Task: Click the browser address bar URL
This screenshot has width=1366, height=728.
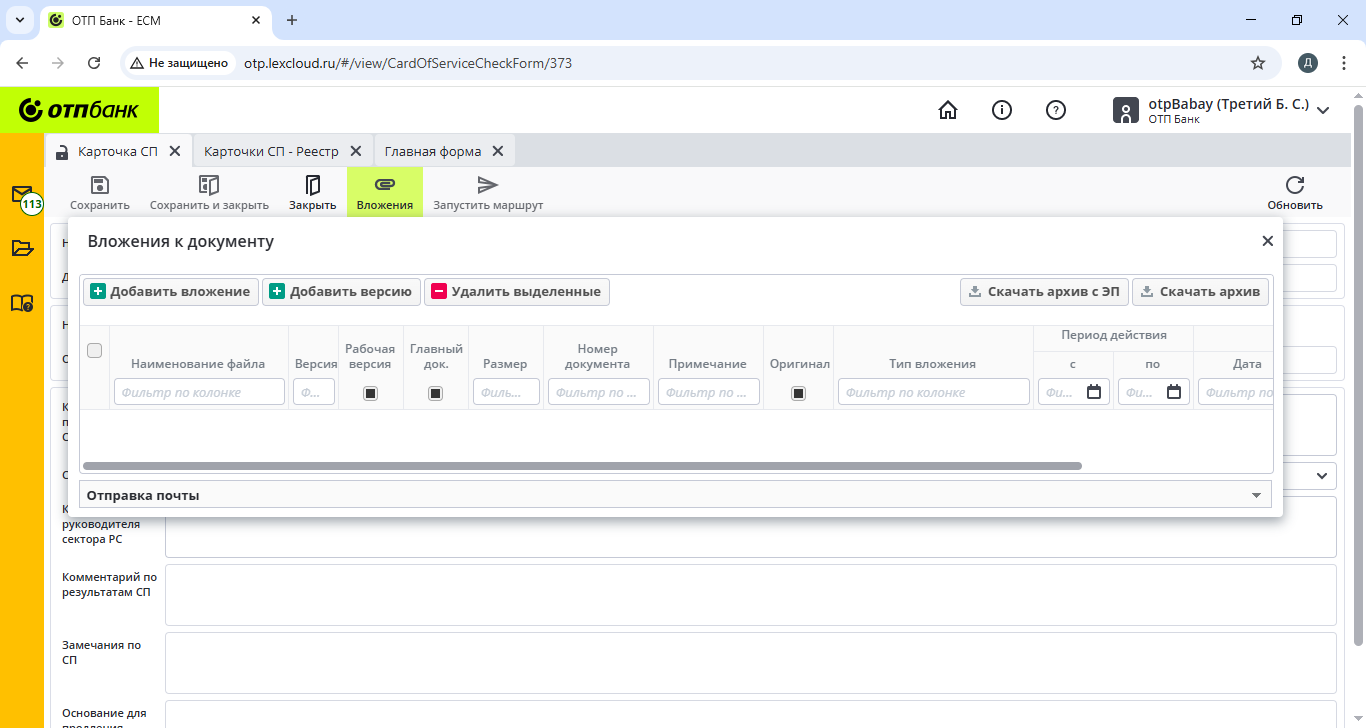Action: tap(408, 63)
